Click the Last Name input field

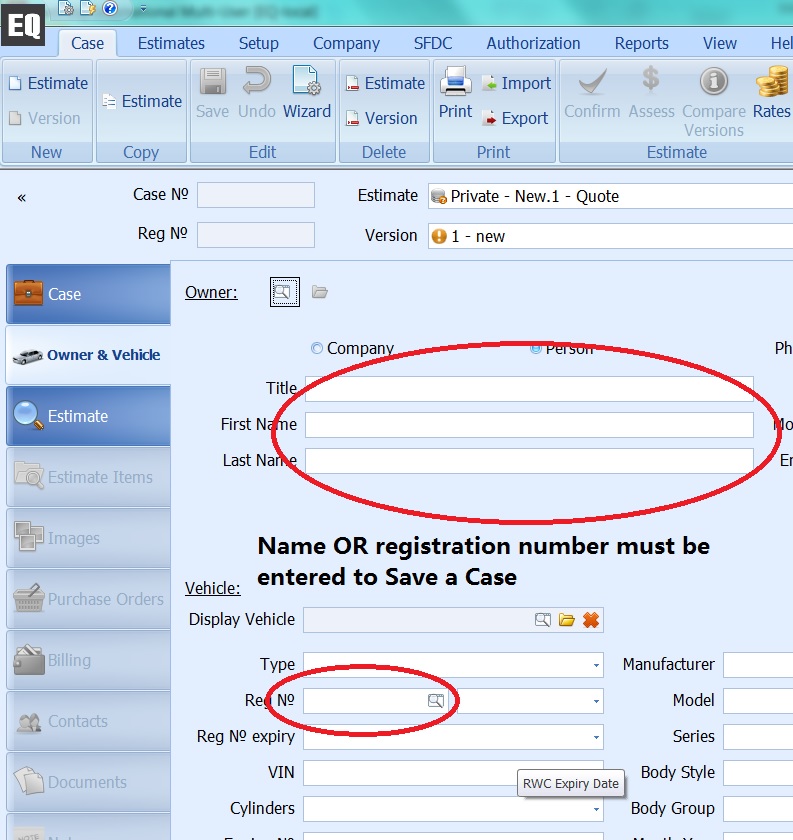point(529,461)
